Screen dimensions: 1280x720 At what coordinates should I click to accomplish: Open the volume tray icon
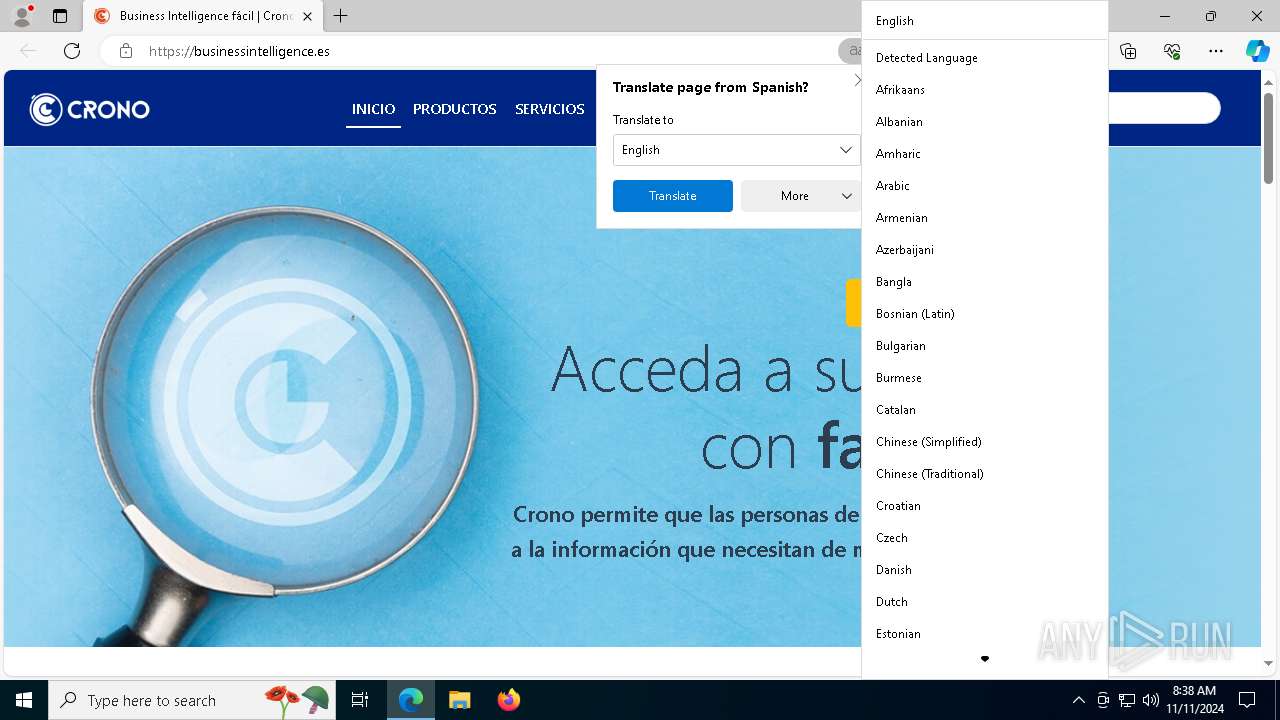[x=1151, y=700]
